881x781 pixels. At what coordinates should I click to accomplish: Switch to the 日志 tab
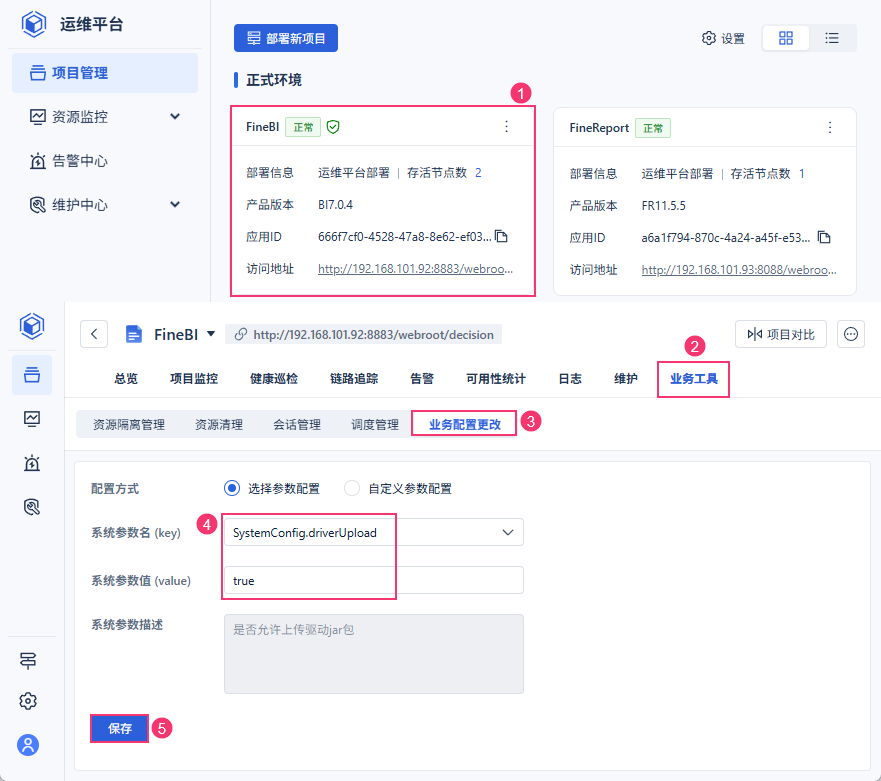point(570,379)
